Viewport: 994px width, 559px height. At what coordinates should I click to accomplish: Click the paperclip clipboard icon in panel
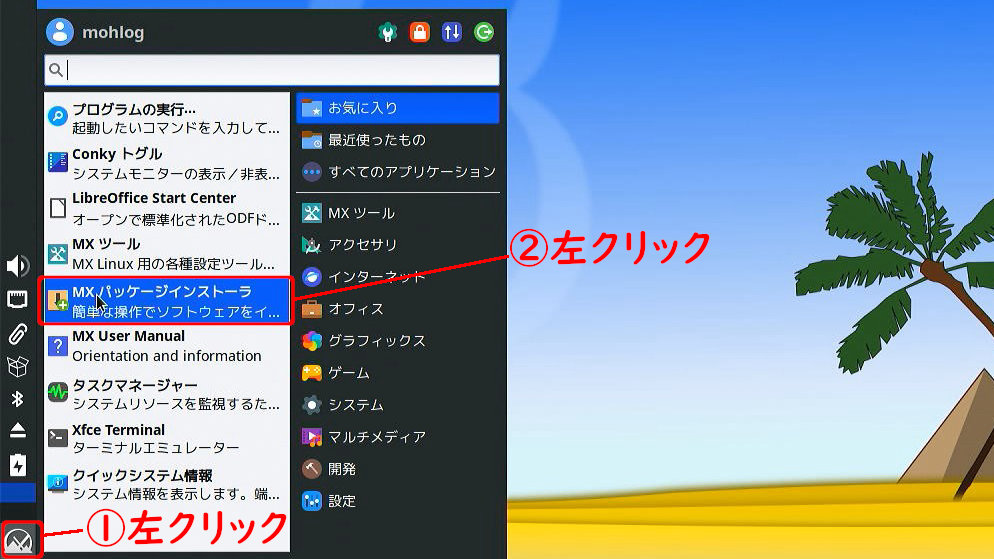point(17,333)
